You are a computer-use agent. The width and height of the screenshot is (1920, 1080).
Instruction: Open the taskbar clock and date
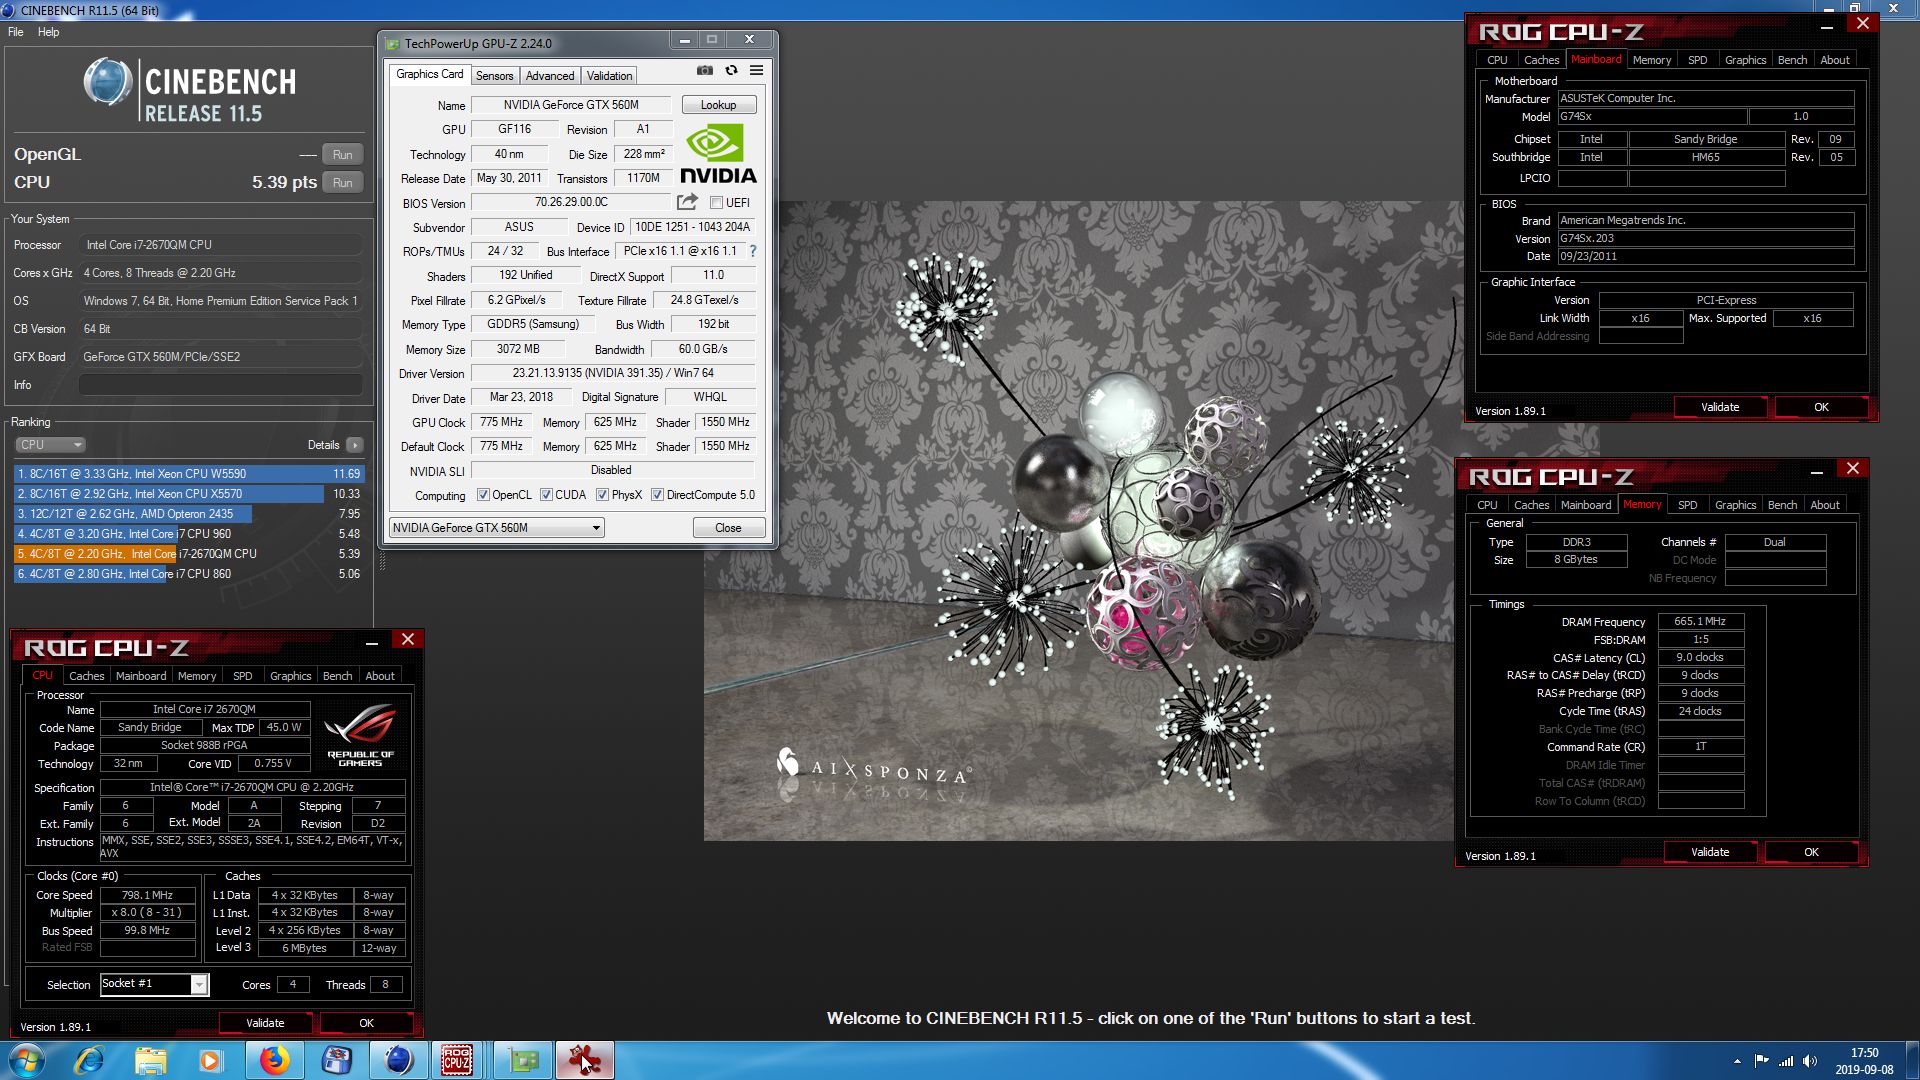[x=1864, y=1061]
